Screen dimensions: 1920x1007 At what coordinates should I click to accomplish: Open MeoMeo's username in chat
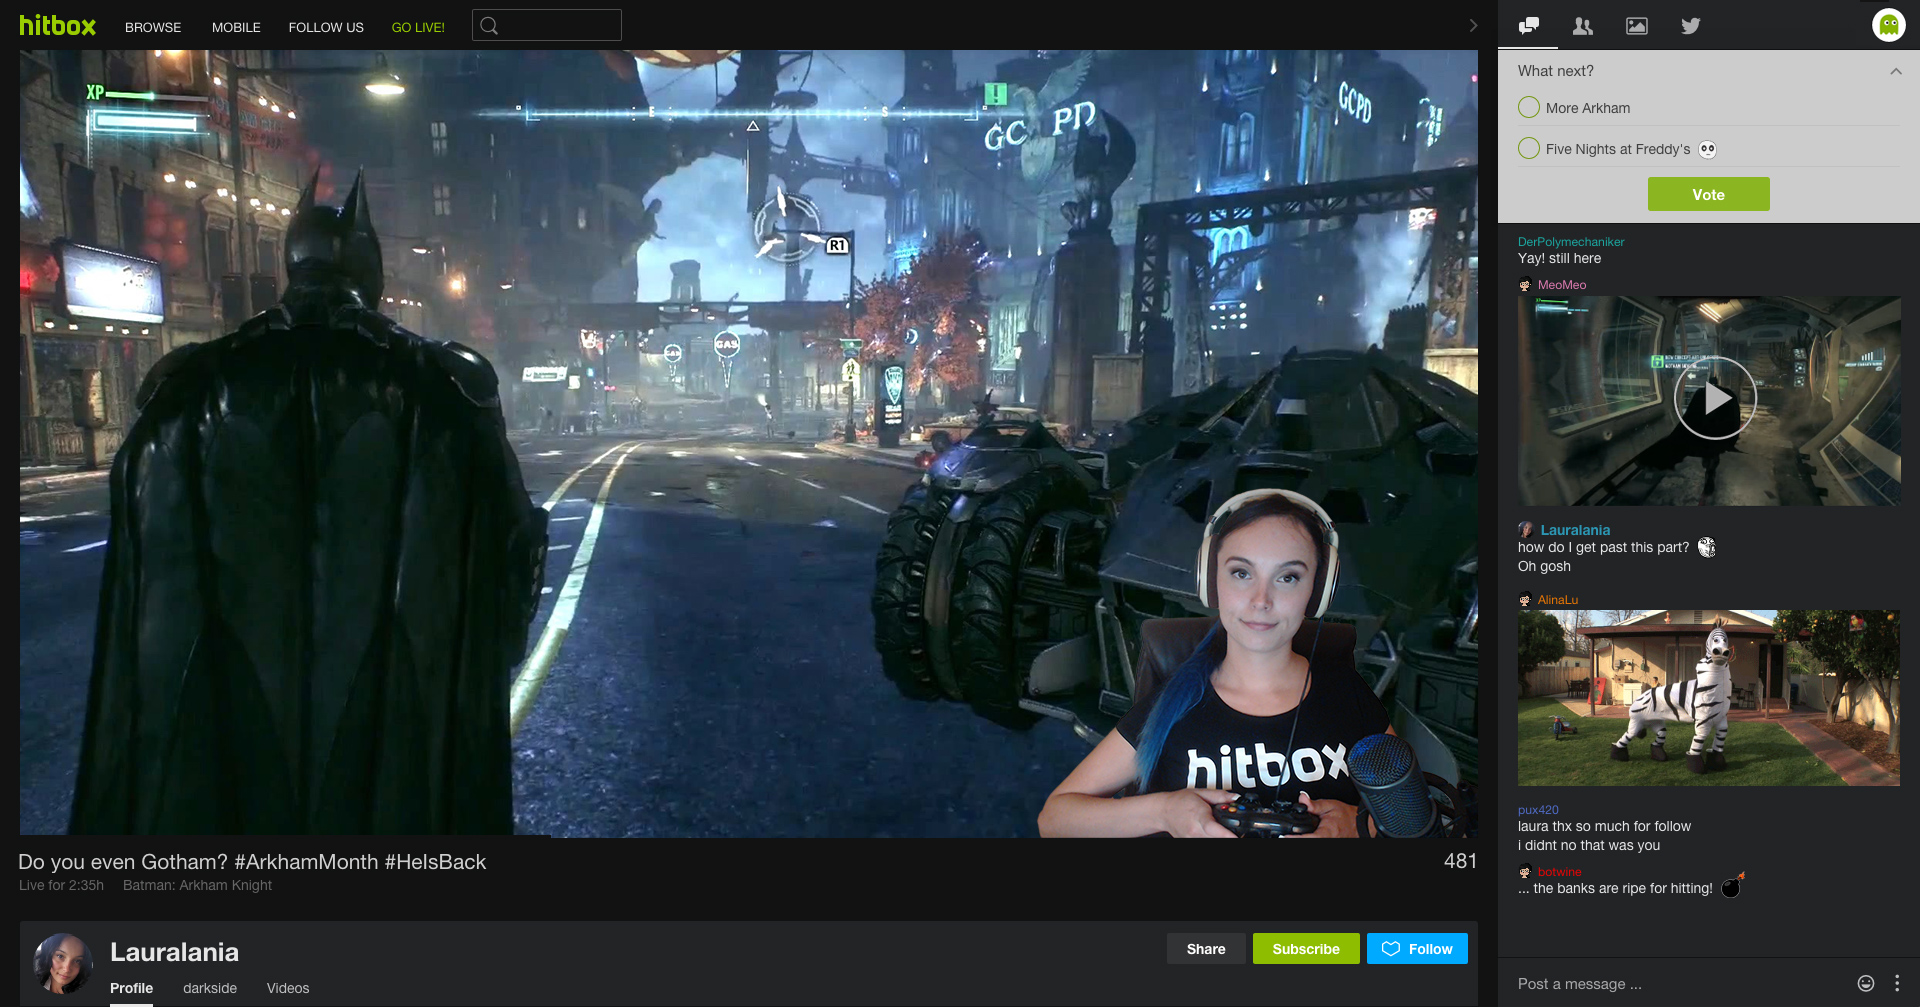click(x=1562, y=285)
